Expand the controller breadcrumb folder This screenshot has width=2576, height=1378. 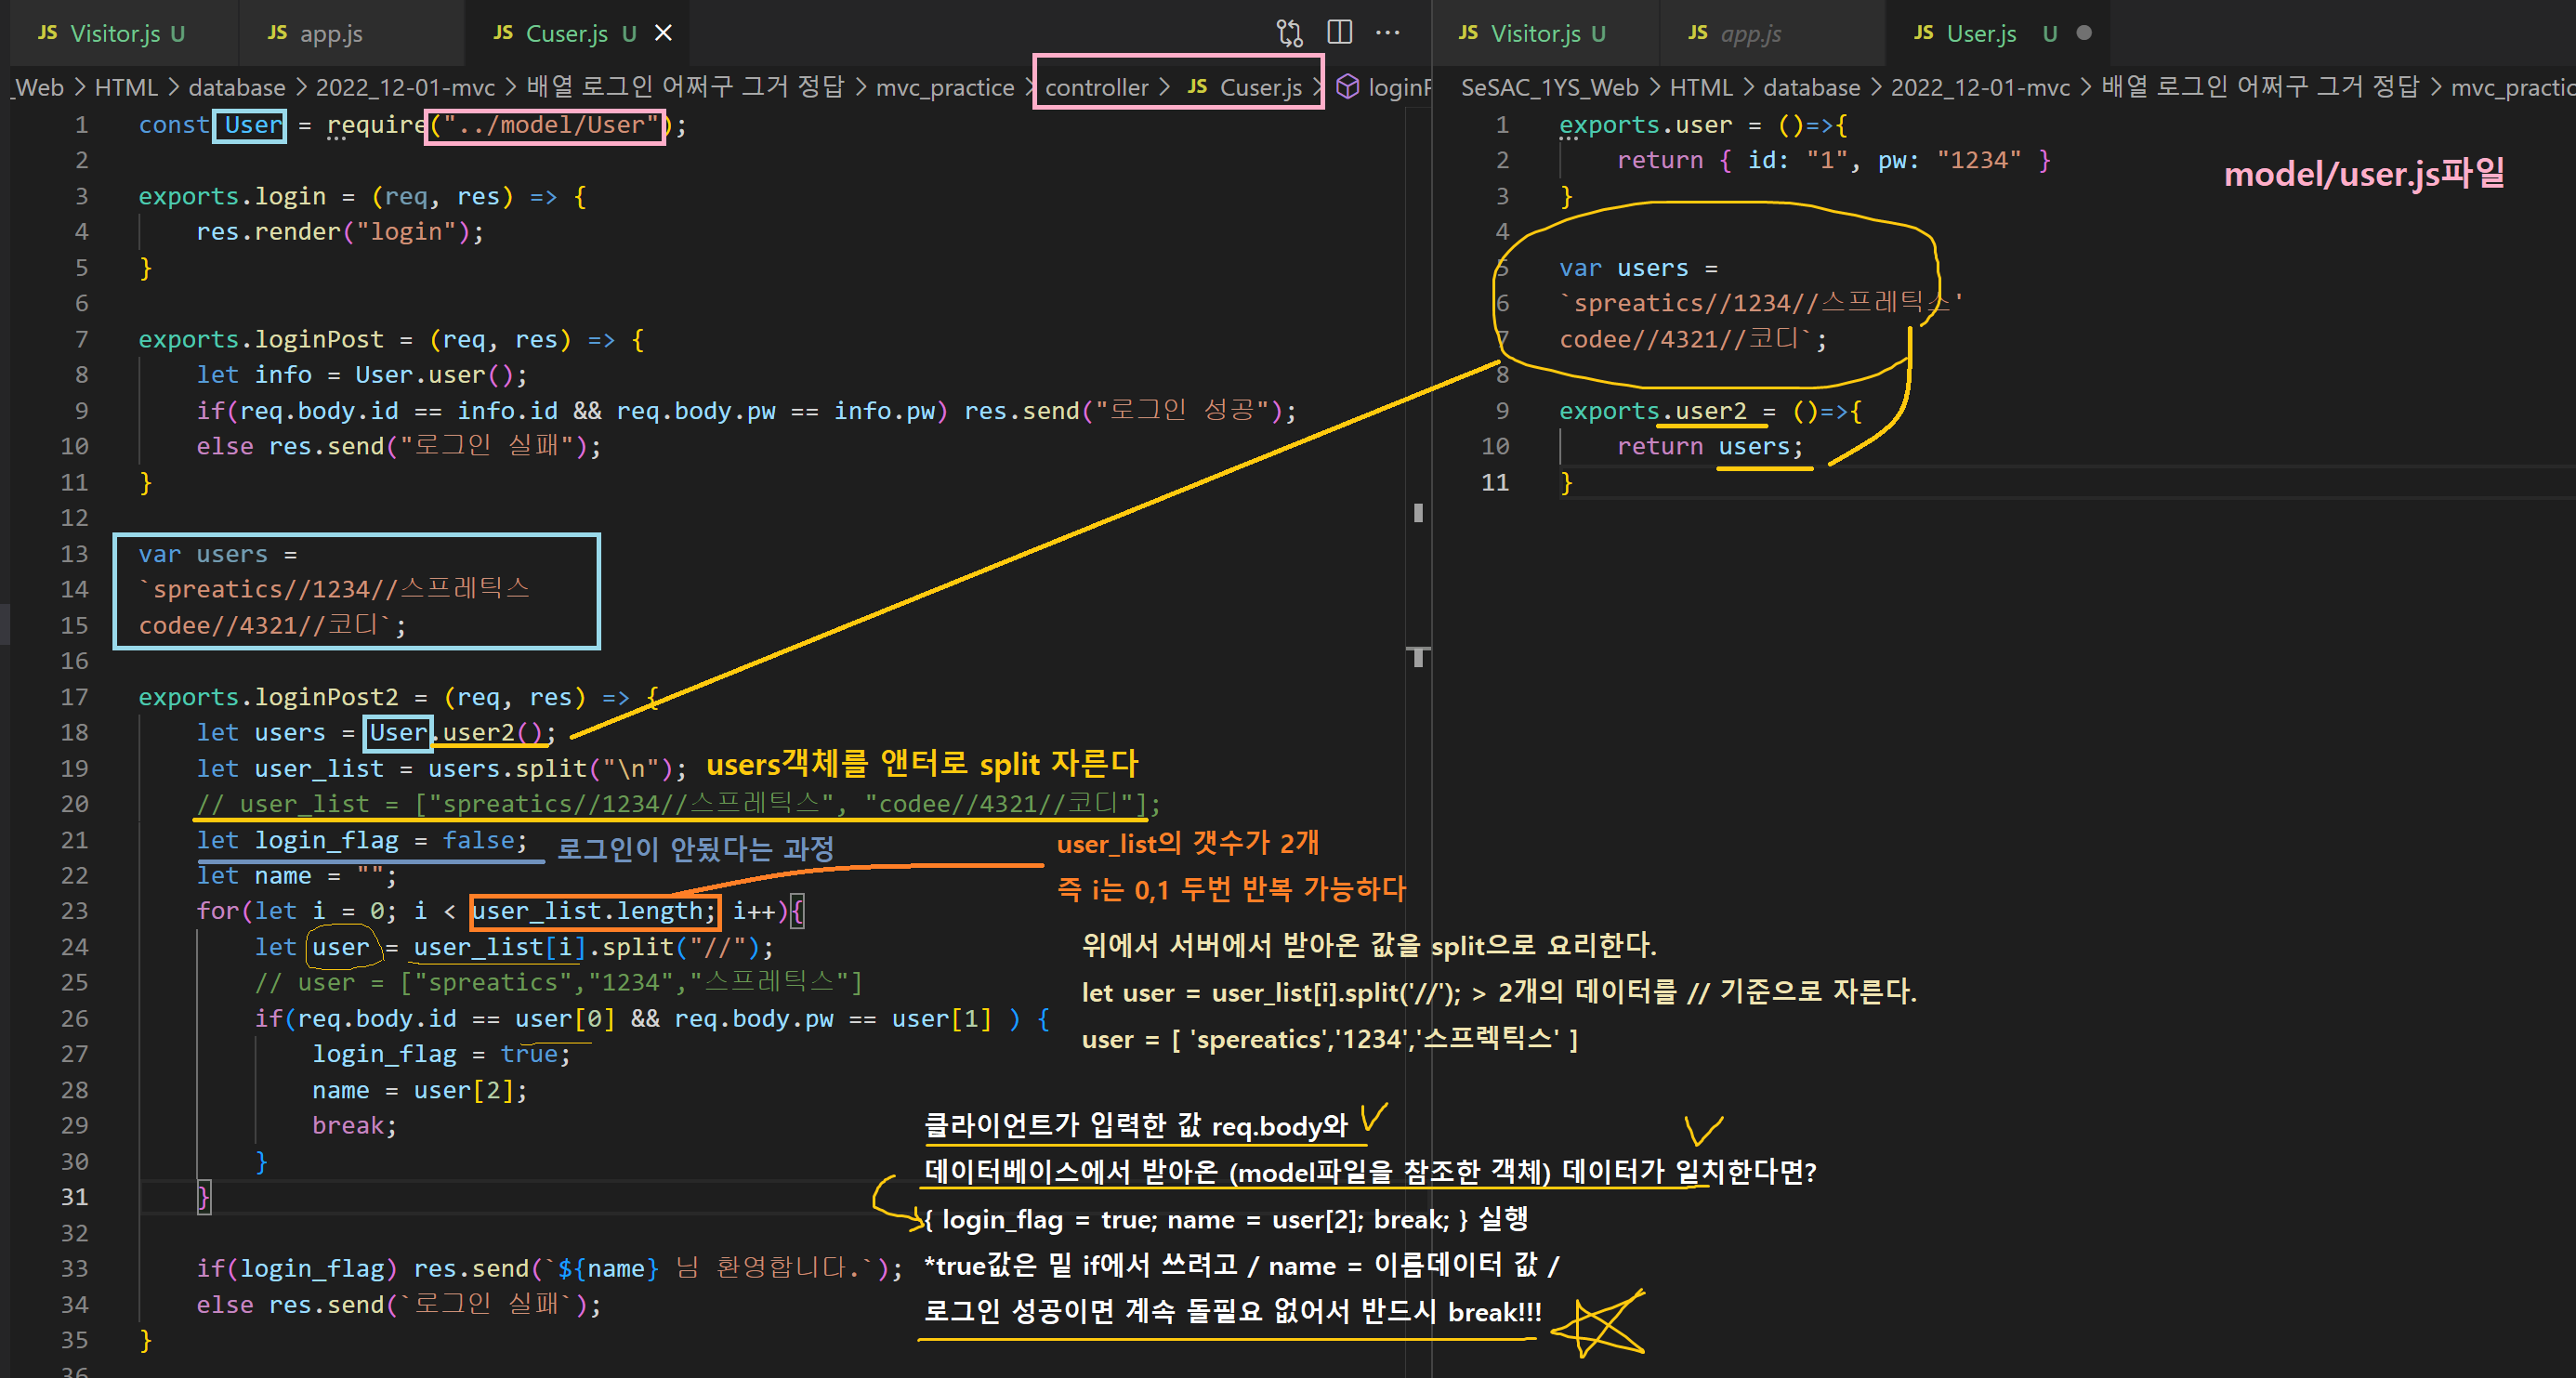point(1096,87)
